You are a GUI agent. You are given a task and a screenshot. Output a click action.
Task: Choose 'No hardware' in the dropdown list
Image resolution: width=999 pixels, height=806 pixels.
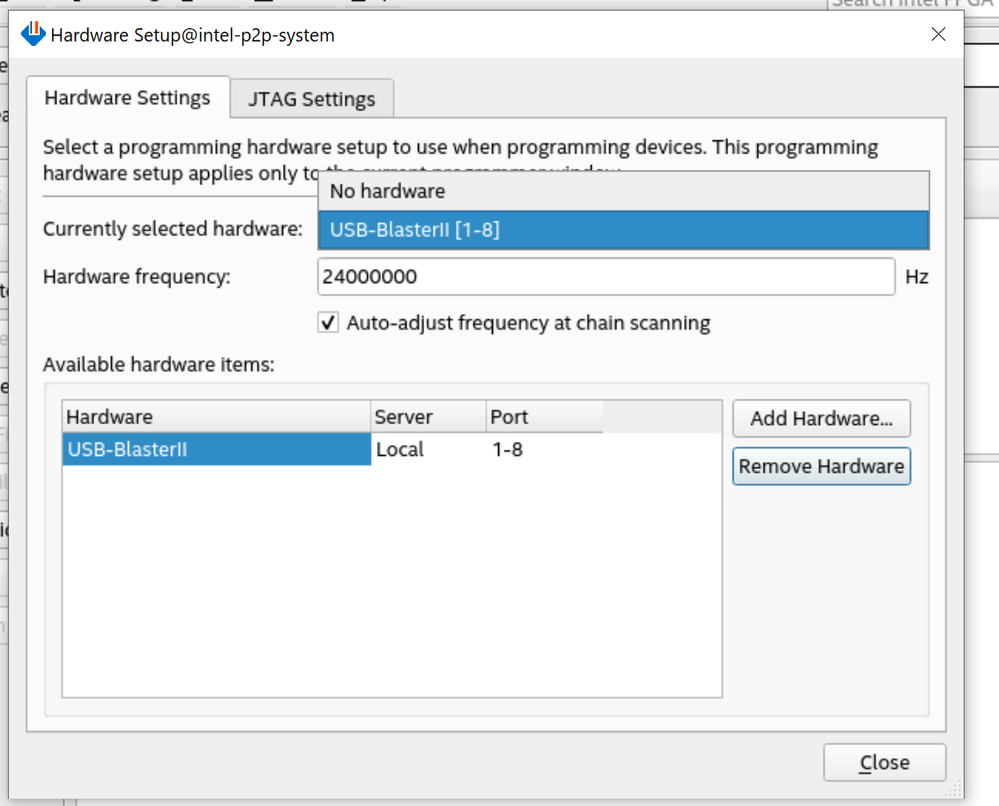click(x=623, y=191)
